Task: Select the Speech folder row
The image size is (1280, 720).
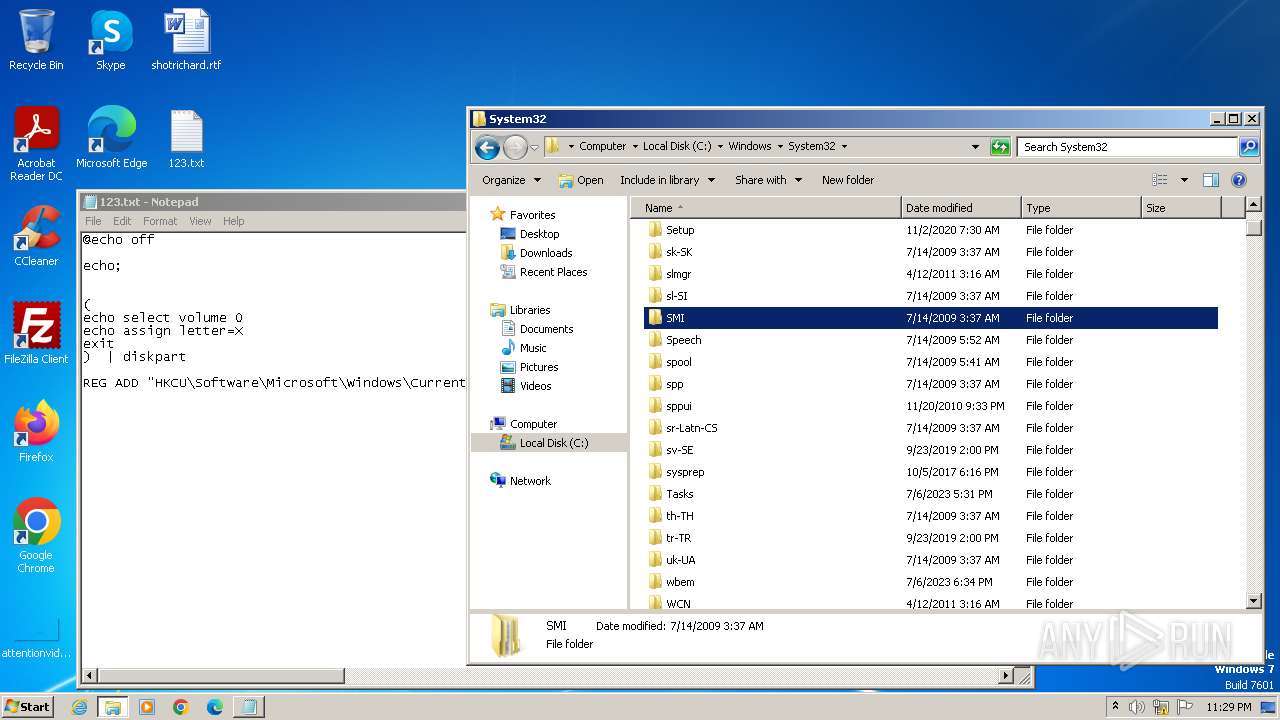Action: pyautogui.click(x=931, y=340)
